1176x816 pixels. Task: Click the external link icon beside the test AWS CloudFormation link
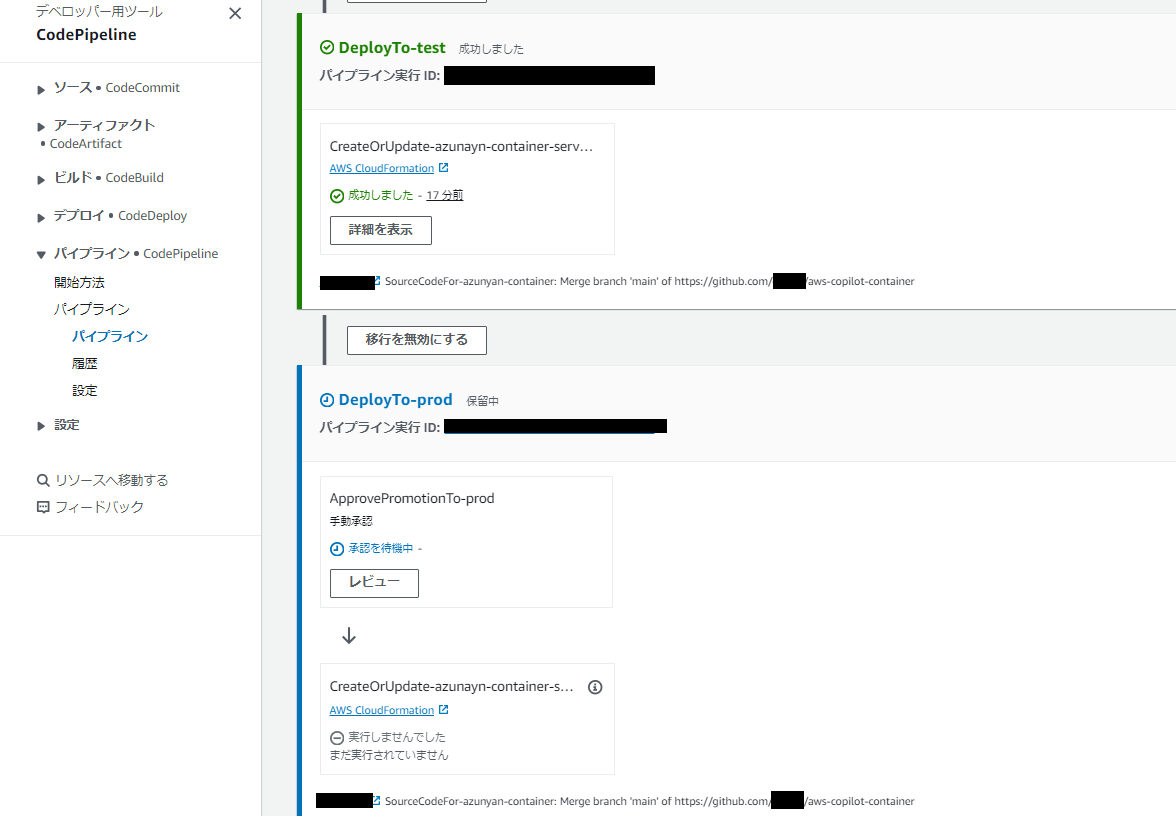[443, 168]
